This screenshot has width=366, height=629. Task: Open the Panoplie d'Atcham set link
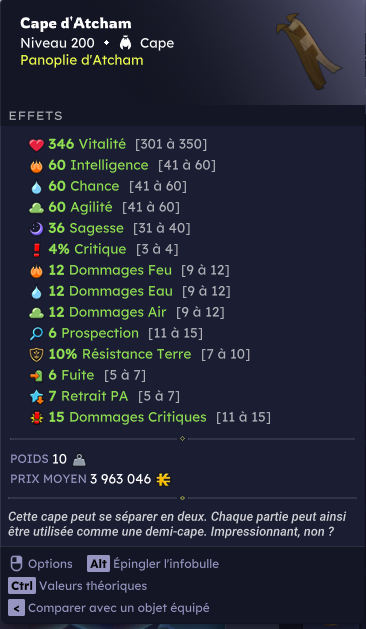pyautogui.click(x=82, y=60)
